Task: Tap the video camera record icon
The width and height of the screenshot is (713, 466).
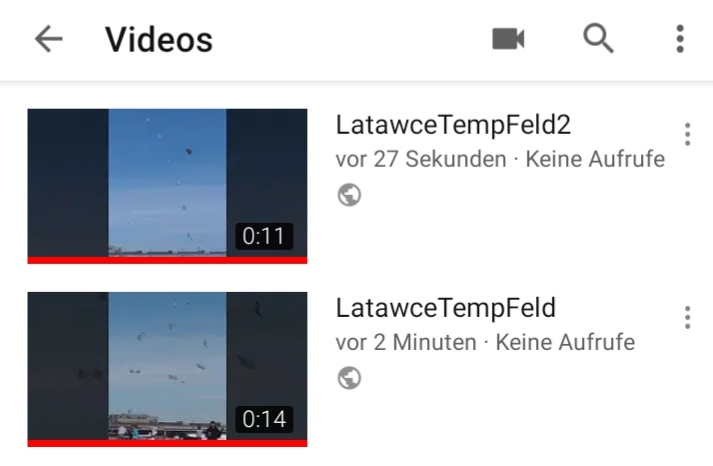Action: pos(508,39)
